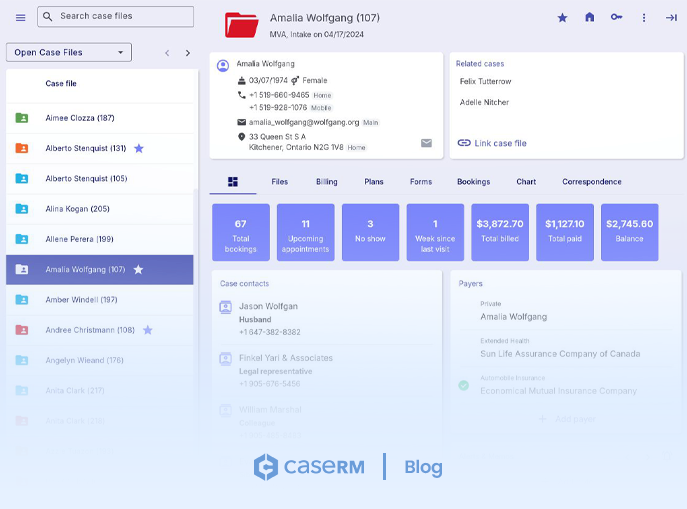Focus the Search case files field
Screen dimensions: 687x509
115,16
